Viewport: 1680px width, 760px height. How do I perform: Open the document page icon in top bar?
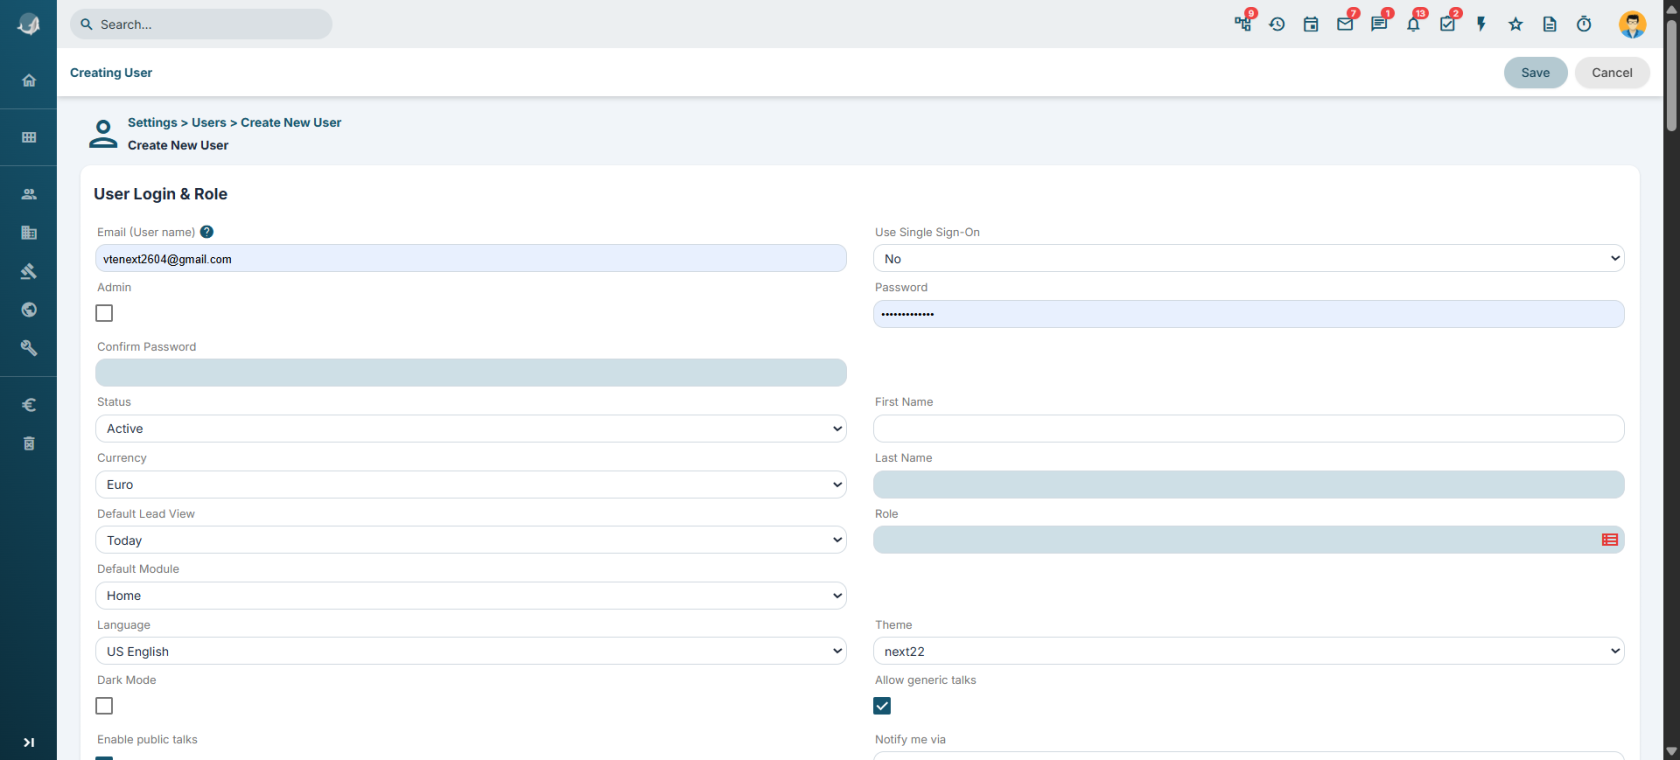(x=1550, y=24)
